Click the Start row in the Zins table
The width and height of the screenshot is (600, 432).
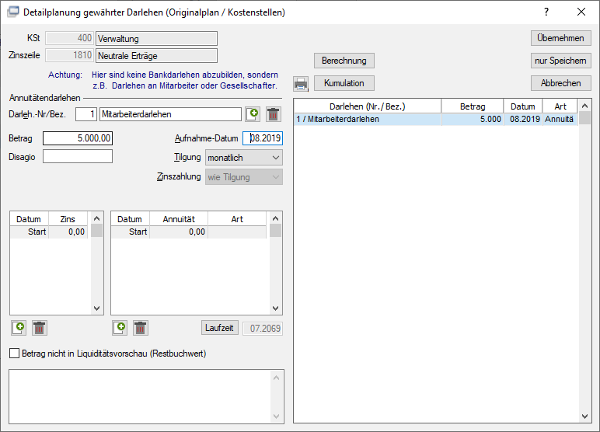pyautogui.click(x=49, y=232)
